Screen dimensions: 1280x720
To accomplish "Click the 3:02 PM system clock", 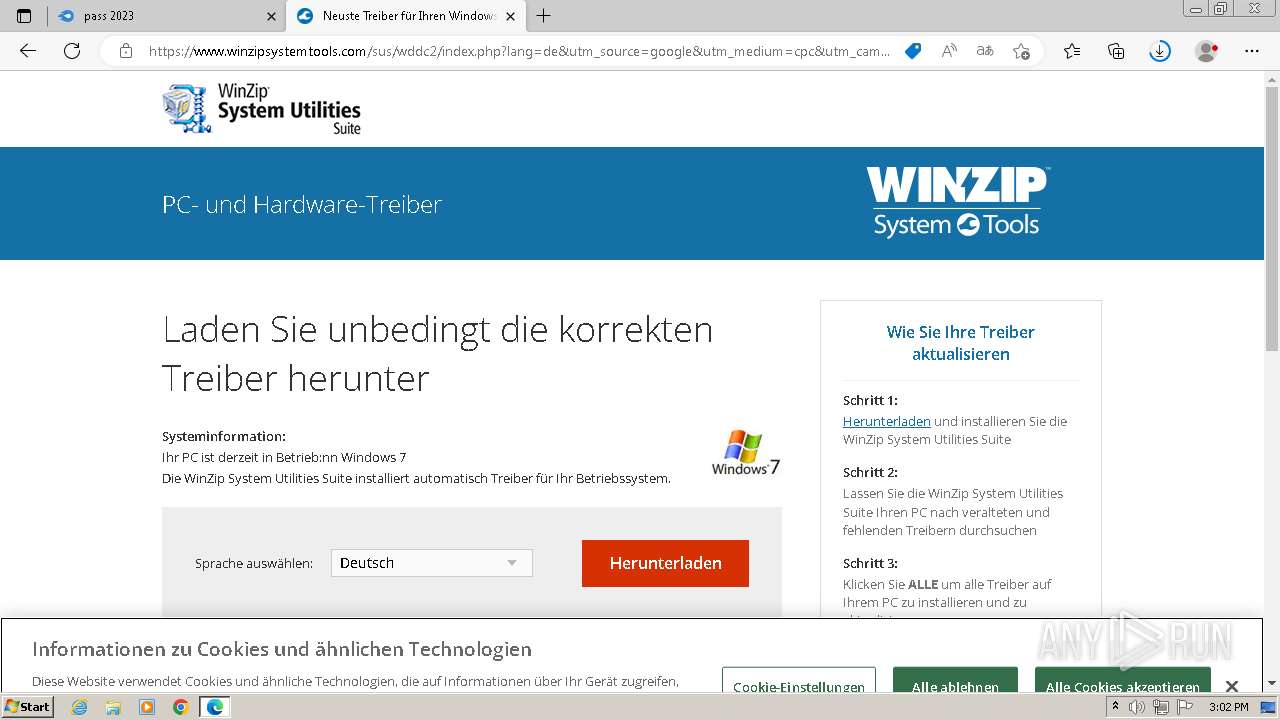I will 1228,707.
